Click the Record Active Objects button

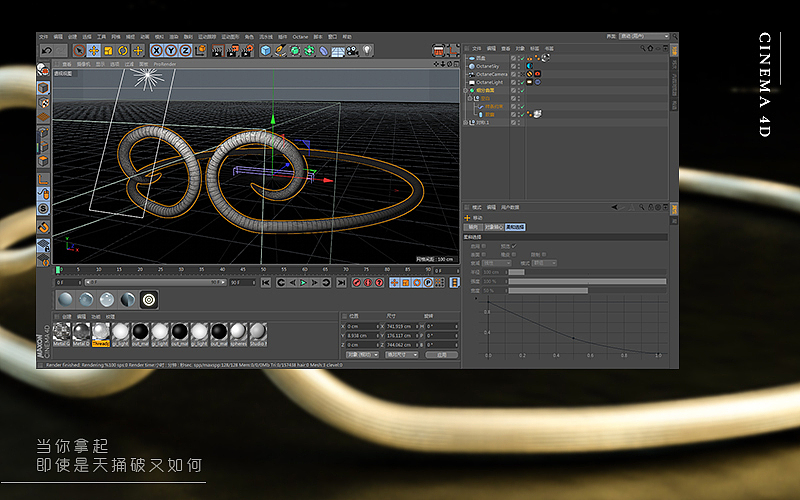357,282
